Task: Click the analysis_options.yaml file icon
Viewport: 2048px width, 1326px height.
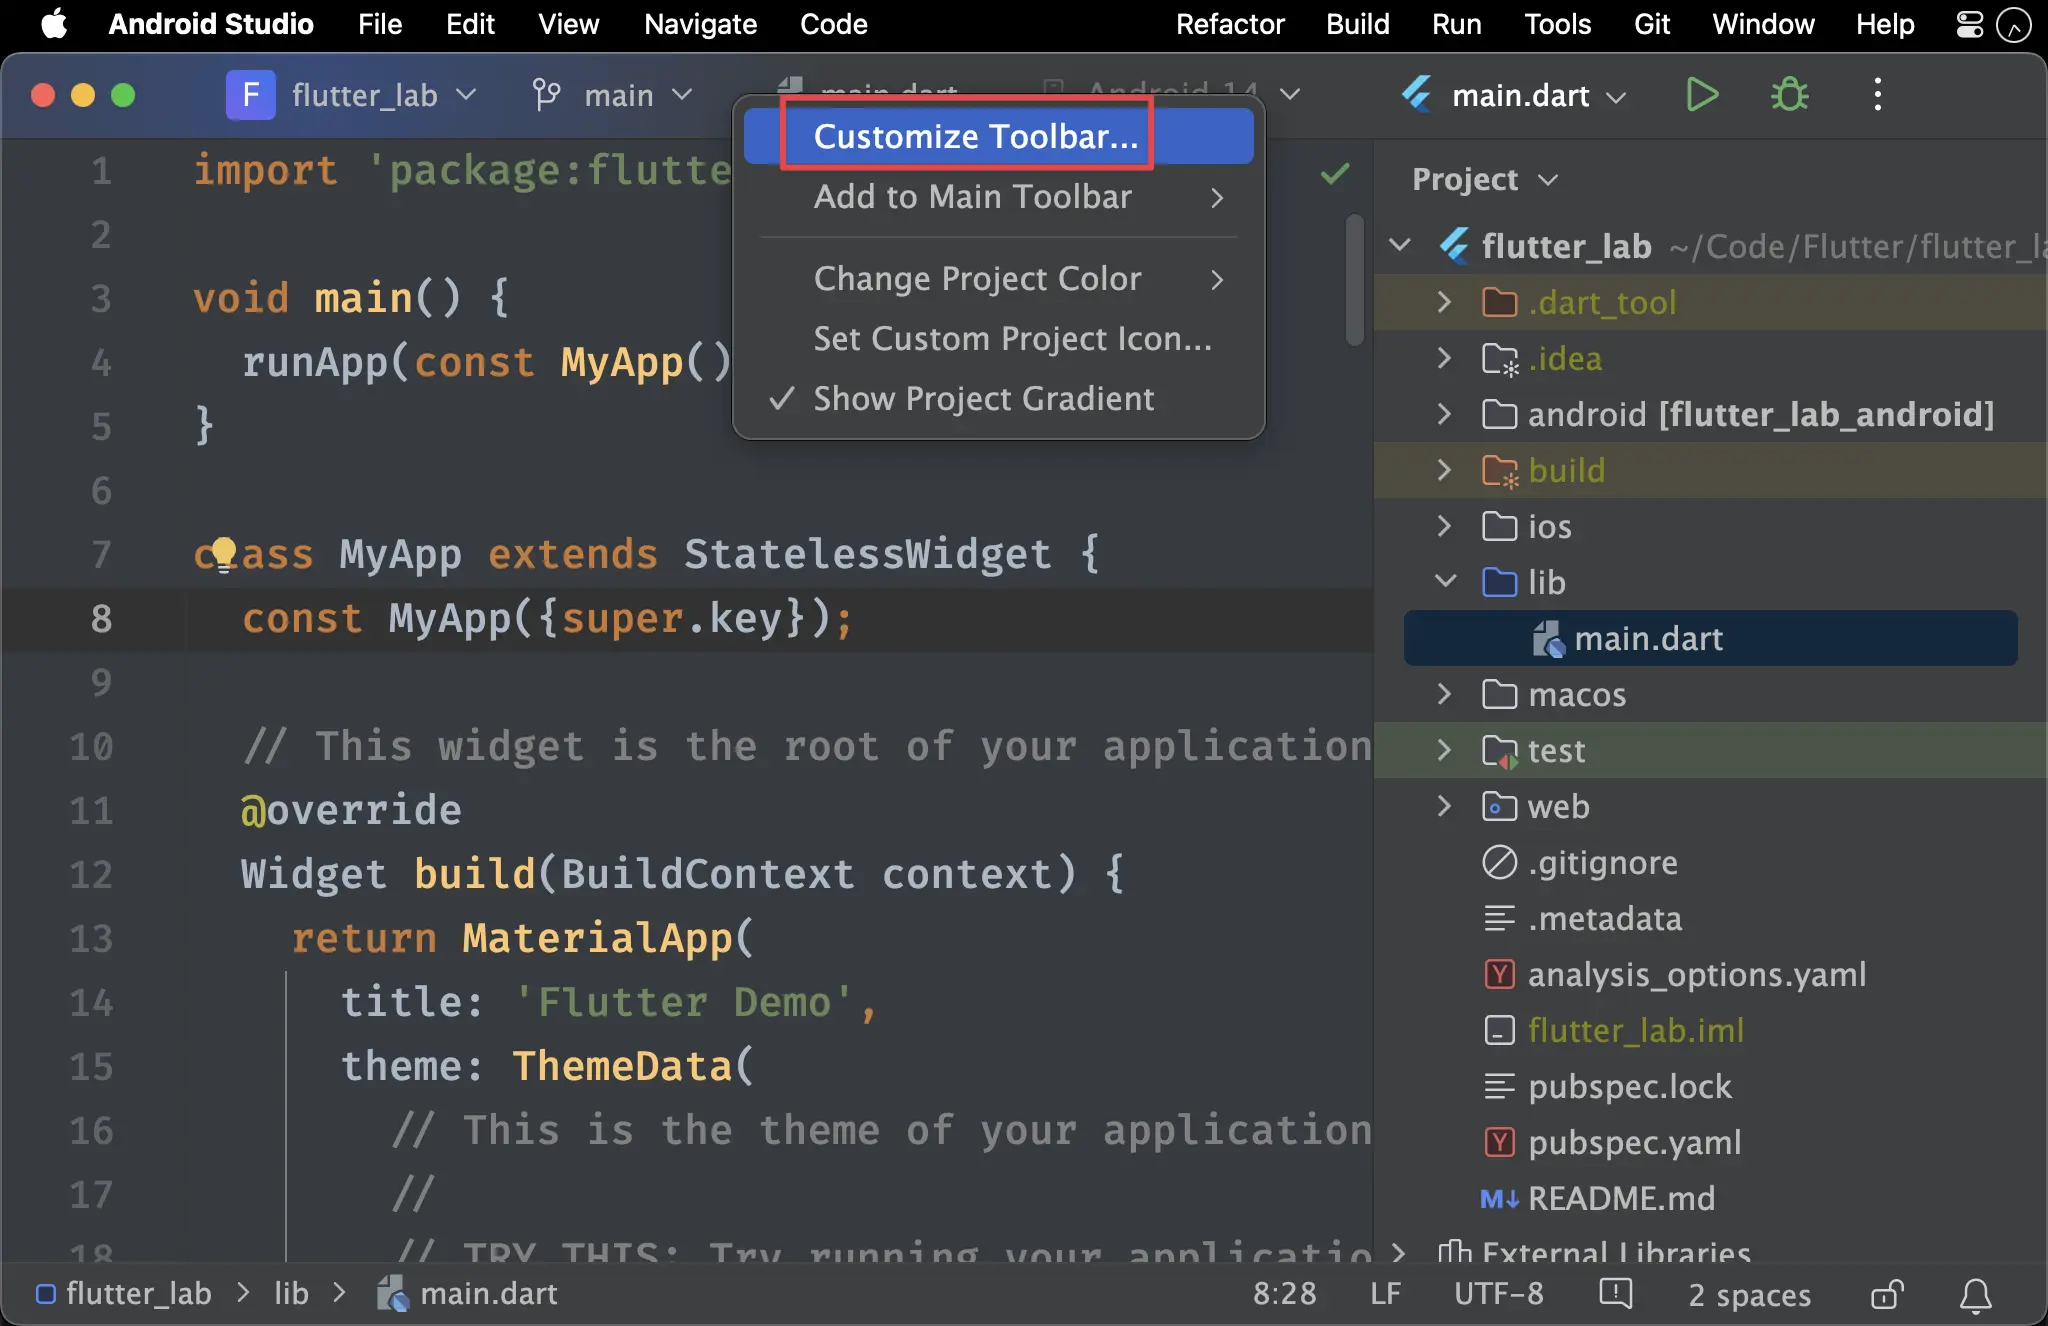Action: coord(1499,974)
